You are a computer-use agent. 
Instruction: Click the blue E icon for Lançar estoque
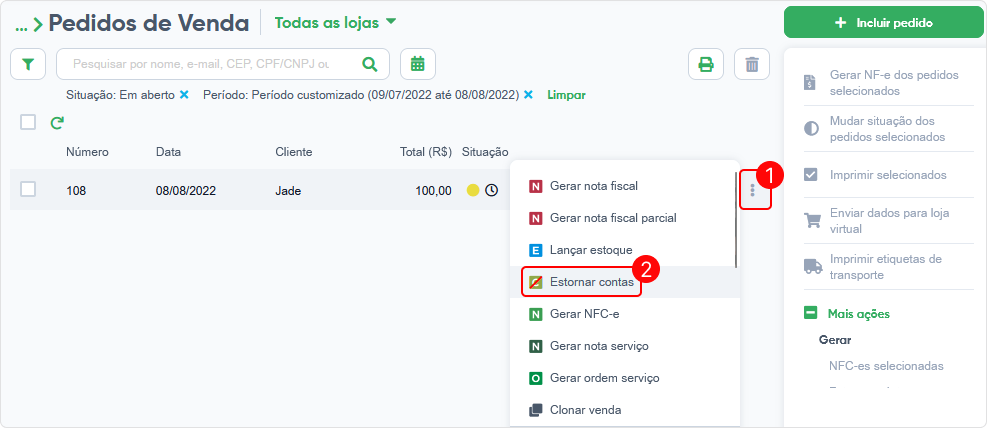point(536,251)
